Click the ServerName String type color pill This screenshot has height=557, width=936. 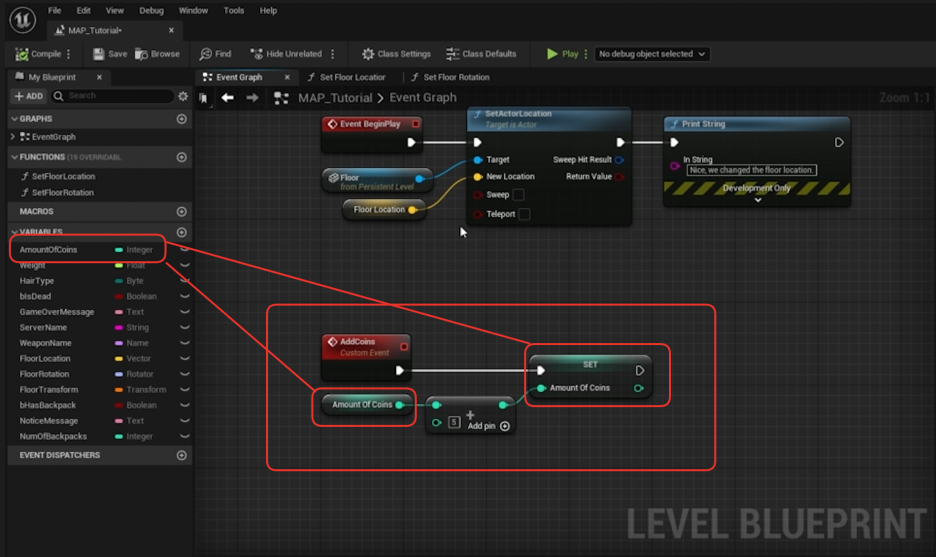[119, 327]
